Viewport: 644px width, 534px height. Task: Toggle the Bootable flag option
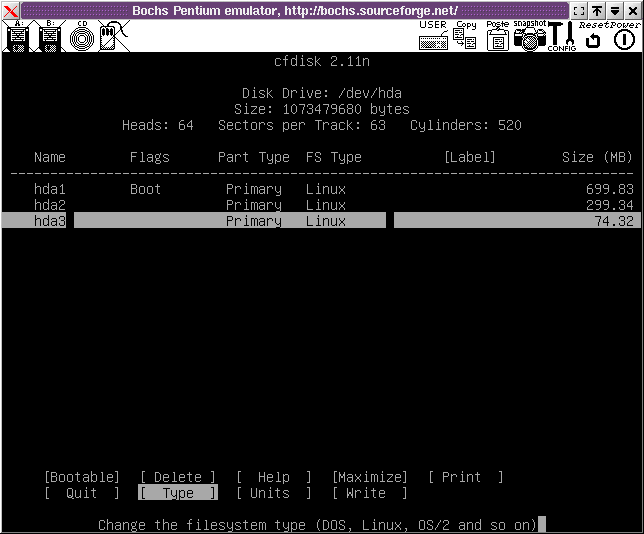pyautogui.click(x=82, y=477)
